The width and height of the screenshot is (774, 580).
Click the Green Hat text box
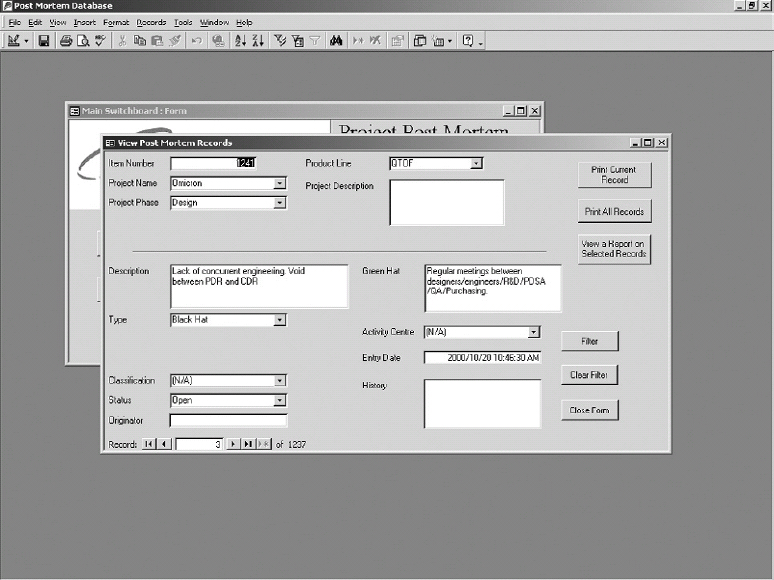[x=493, y=288]
